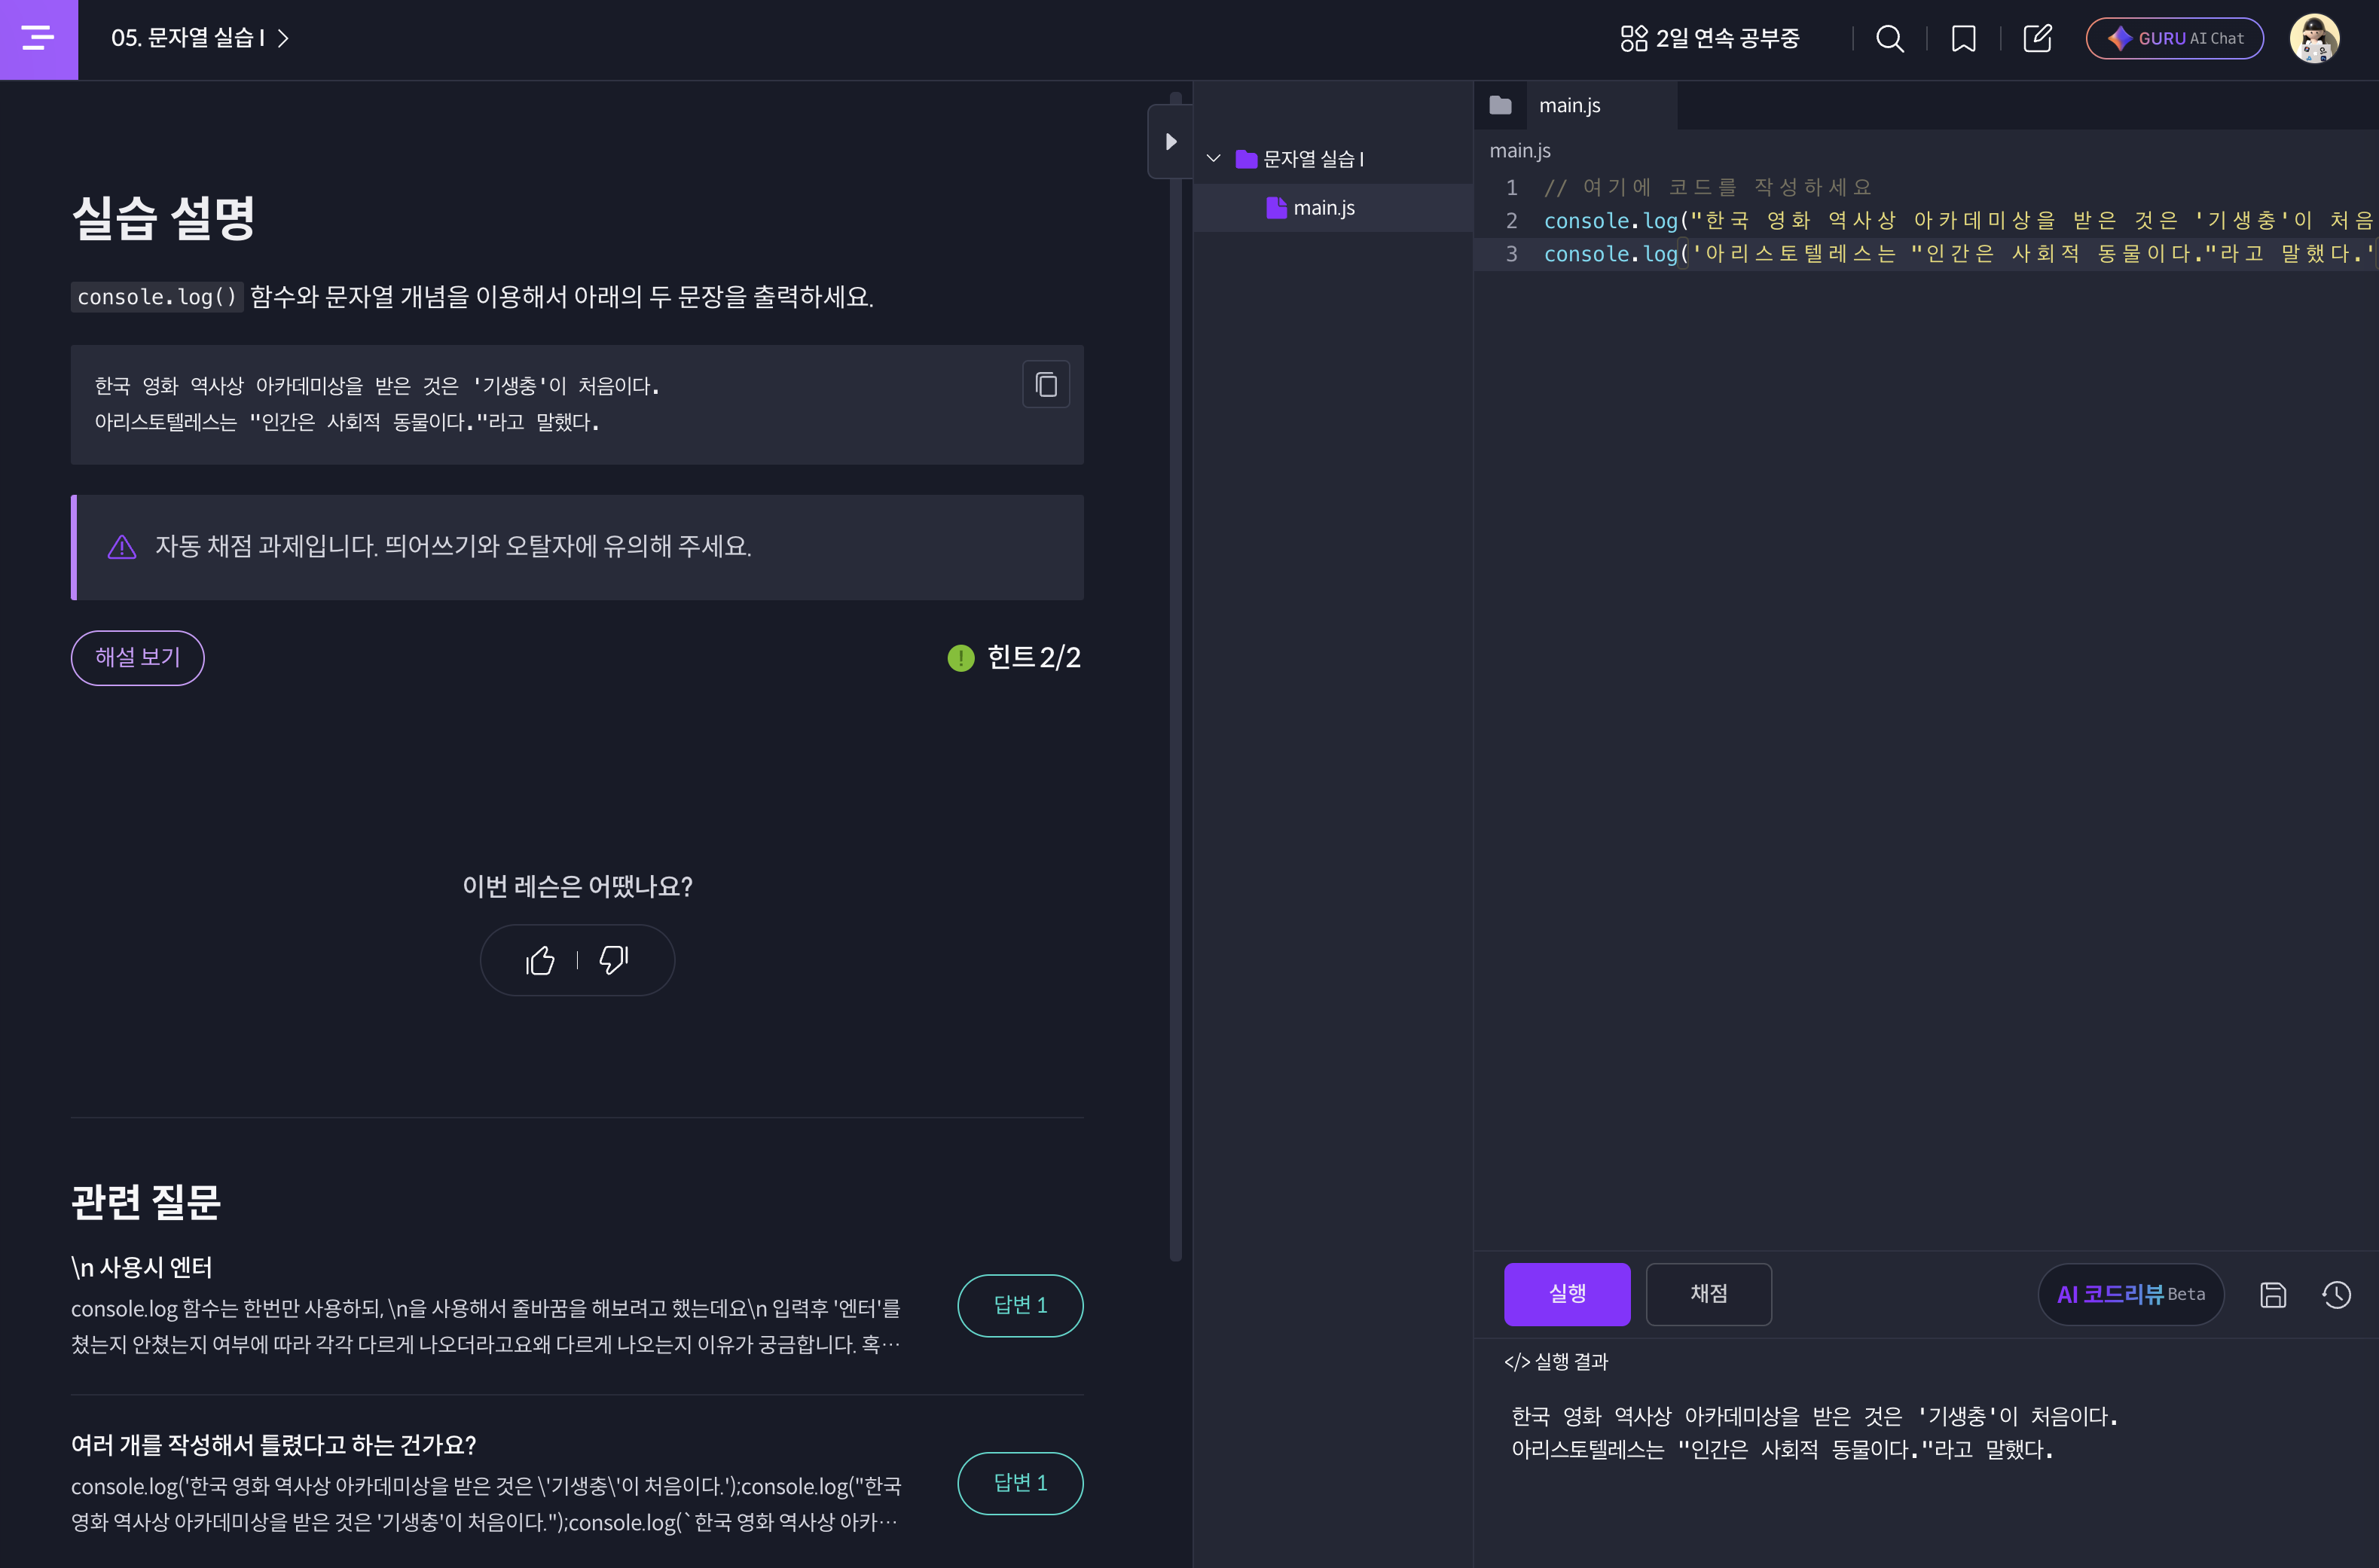Open the 힌트 2/2 hints
This screenshot has height=1568, width=2379.
point(1015,657)
